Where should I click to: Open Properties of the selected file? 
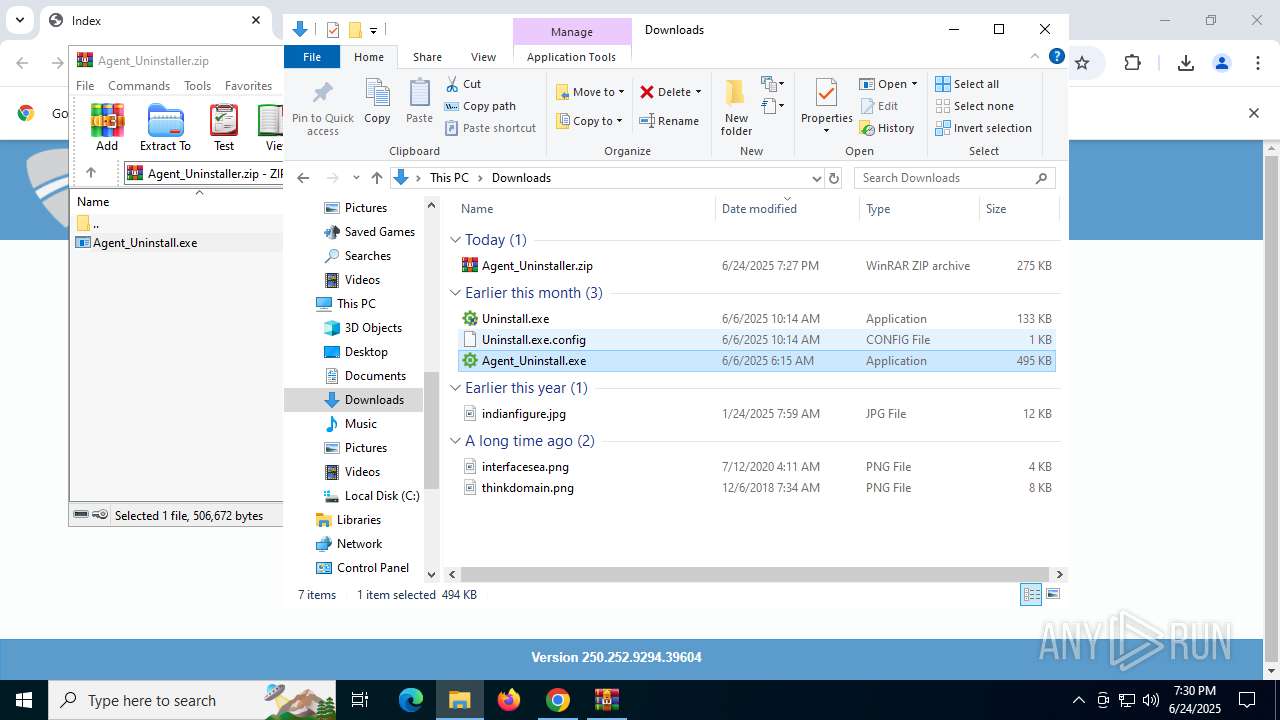826,106
